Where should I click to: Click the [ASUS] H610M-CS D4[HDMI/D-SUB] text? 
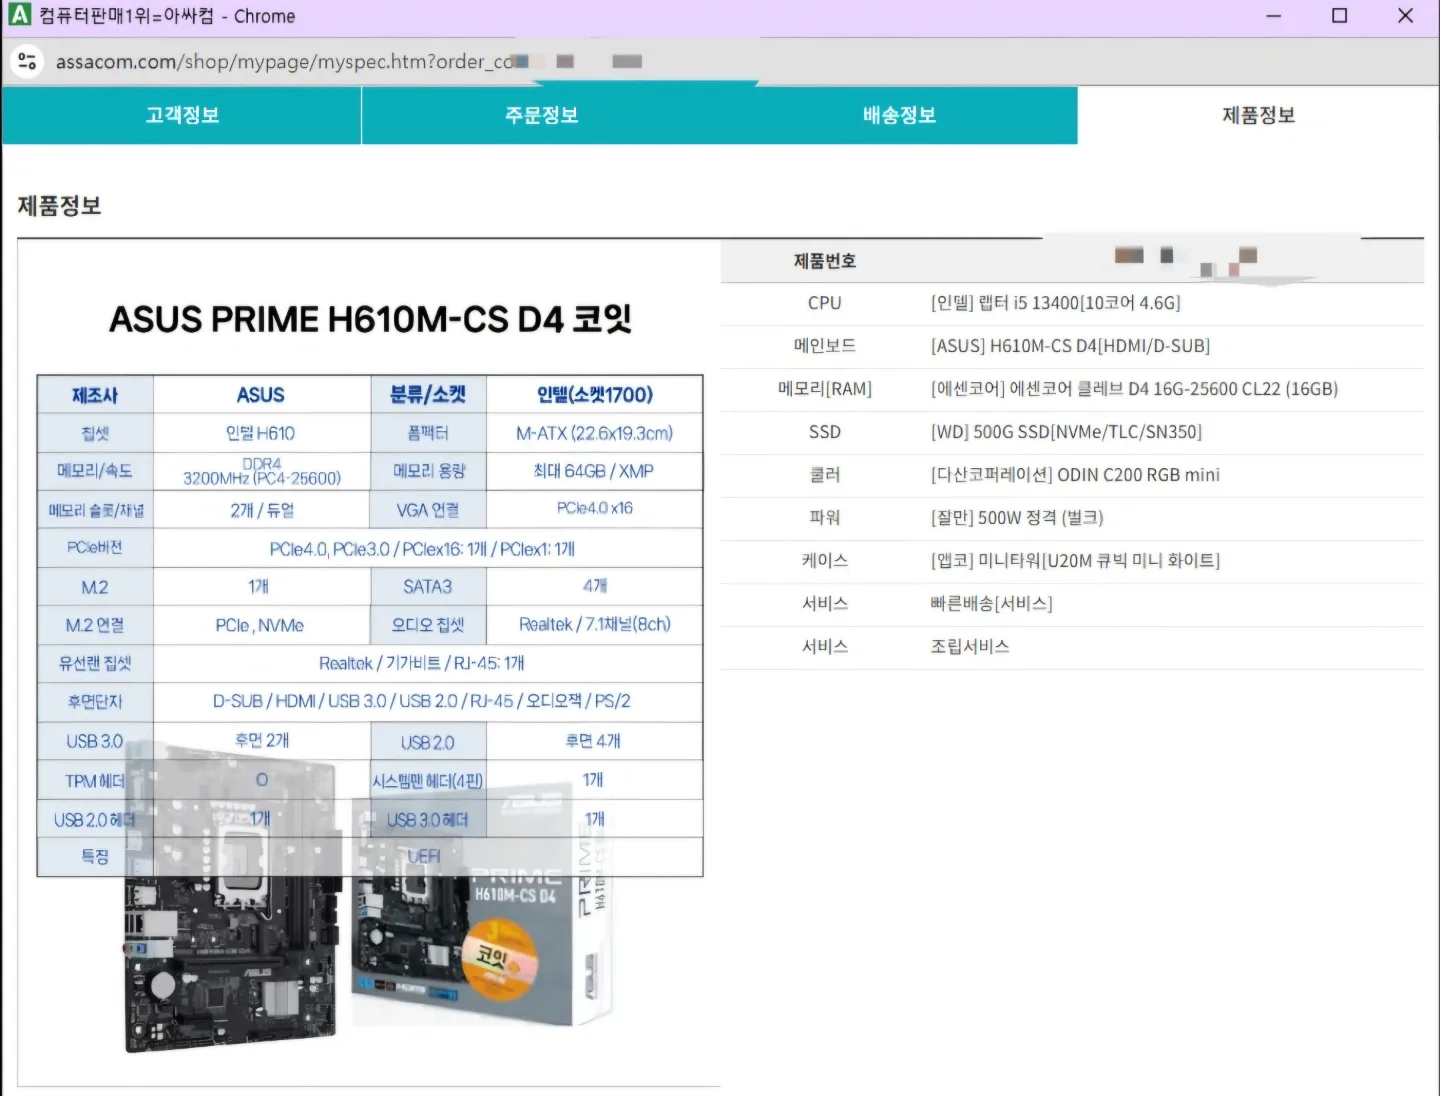coord(1070,346)
